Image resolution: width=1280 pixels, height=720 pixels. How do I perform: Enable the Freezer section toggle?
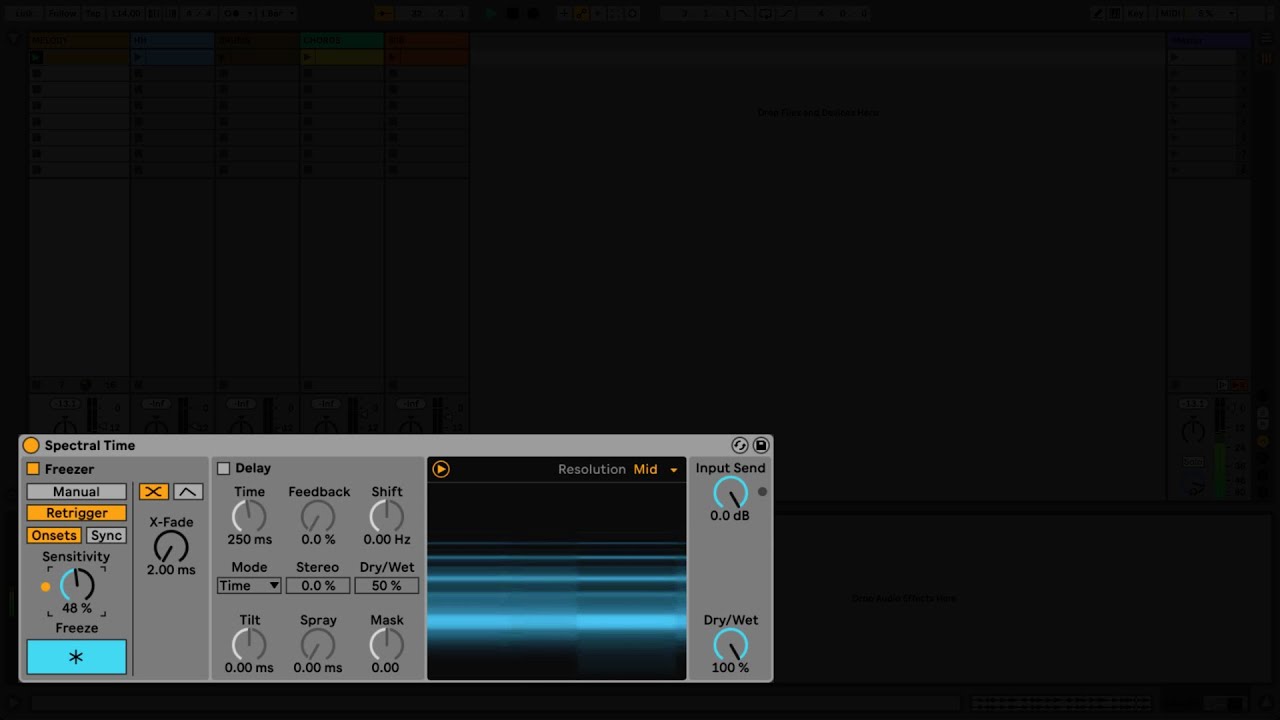(33, 469)
